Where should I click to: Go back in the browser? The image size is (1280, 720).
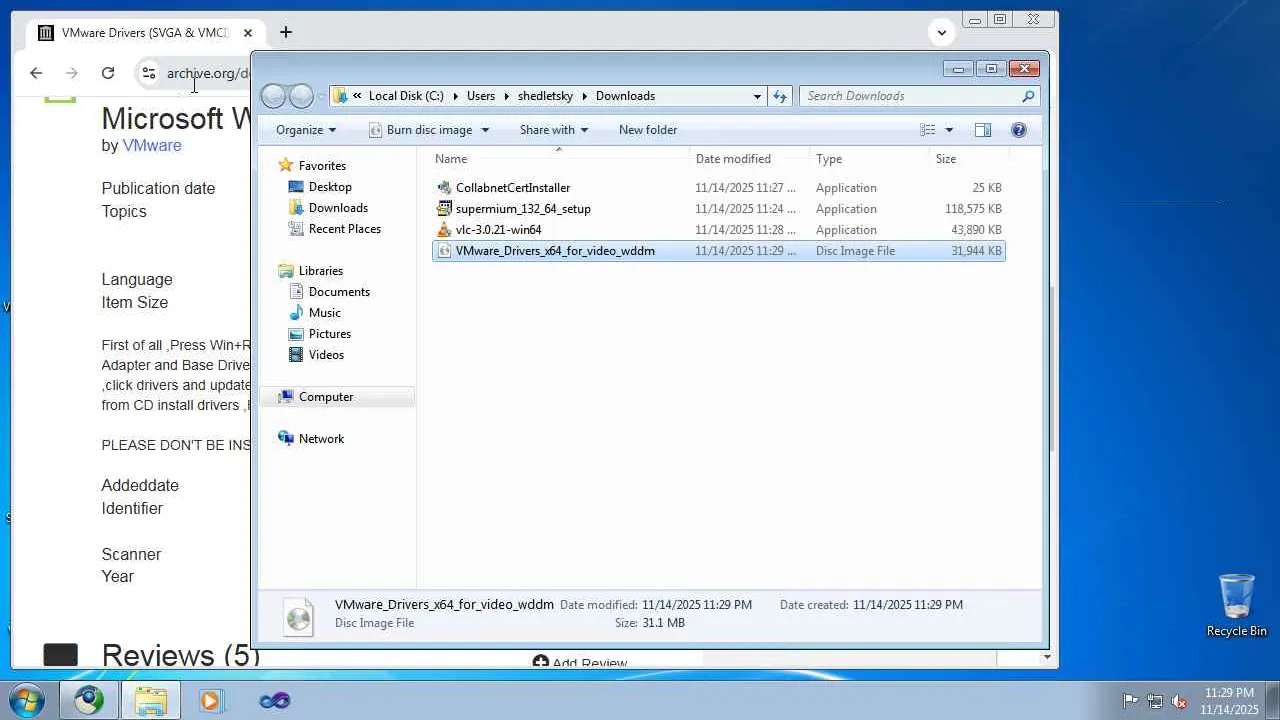pyautogui.click(x=36, y=73)
